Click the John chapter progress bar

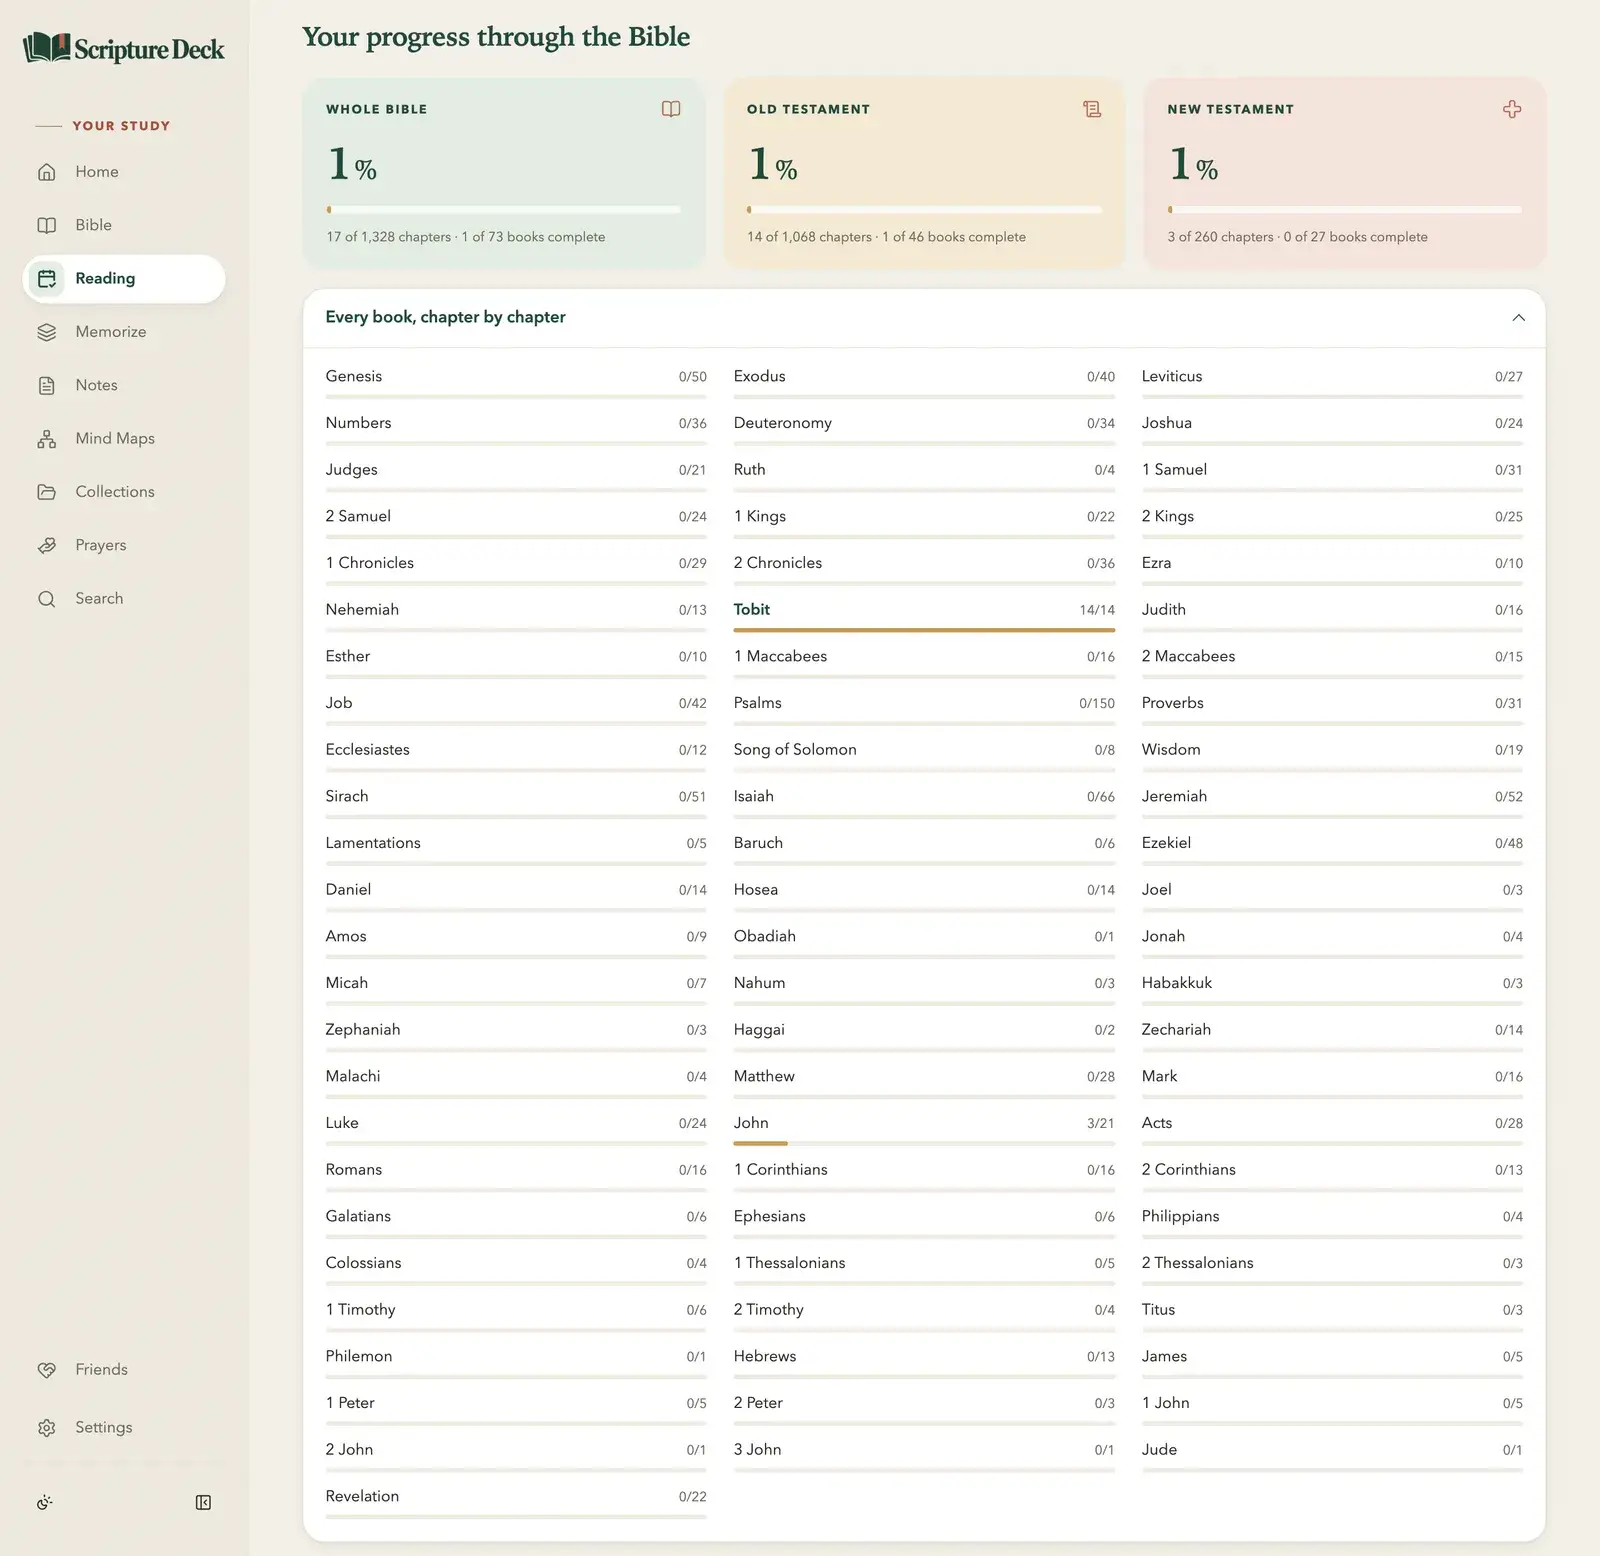924,1143
